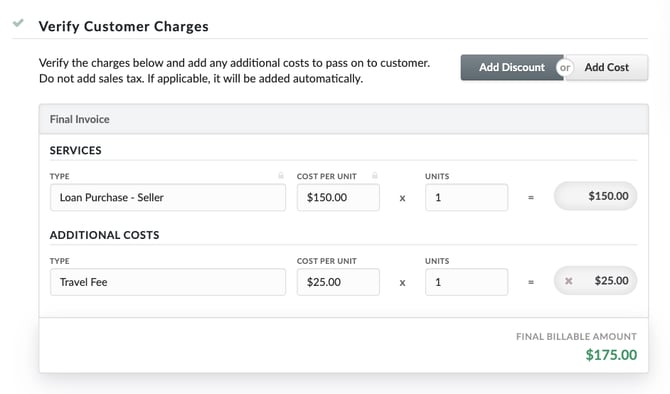Focus the $150.00 cost per unit field

[338, 197]
